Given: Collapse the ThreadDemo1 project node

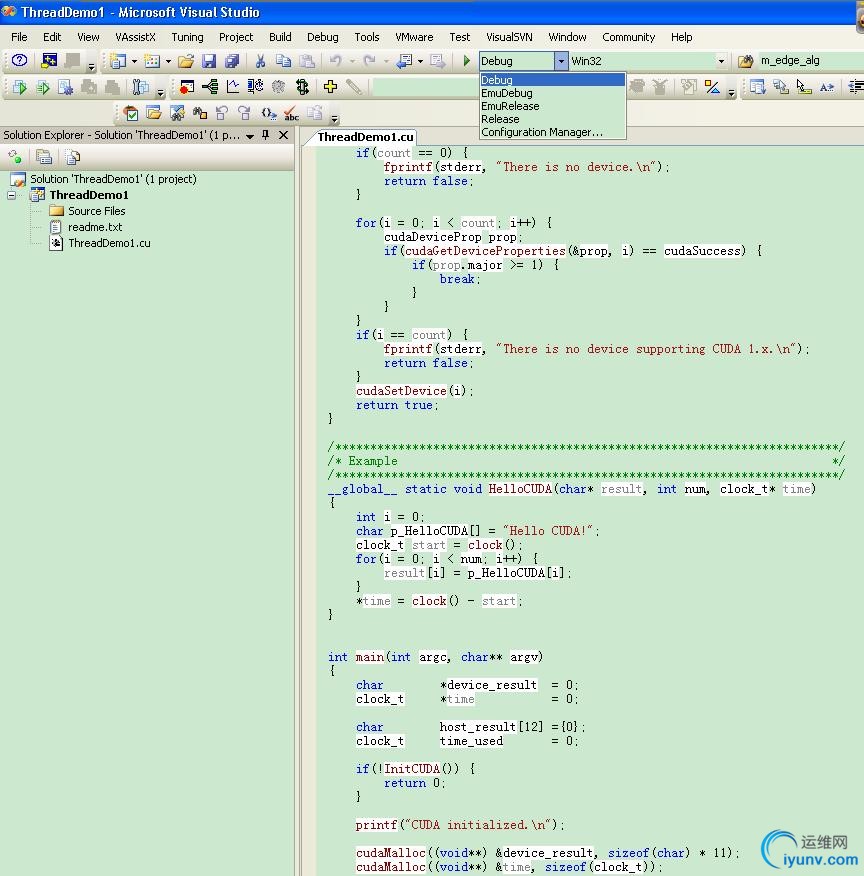Looking at the screenshot, I should 12,195.
